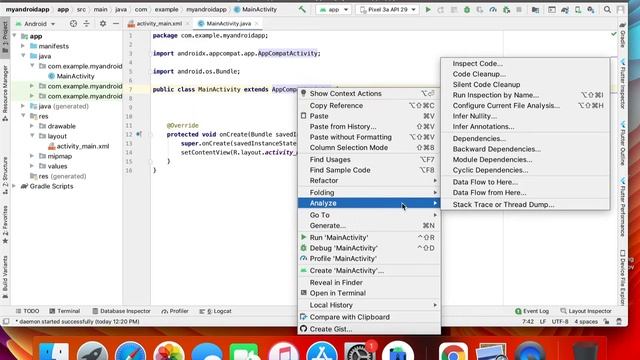Open the TODO tool window
Viewport: 640px width, 360px height.
(x=27, y=311)
